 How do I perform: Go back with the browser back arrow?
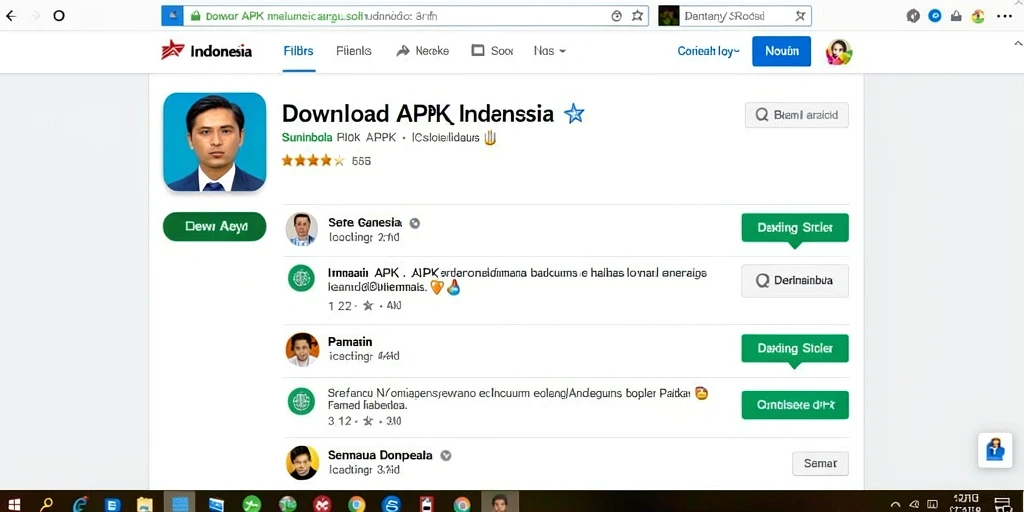click(11, 16)
